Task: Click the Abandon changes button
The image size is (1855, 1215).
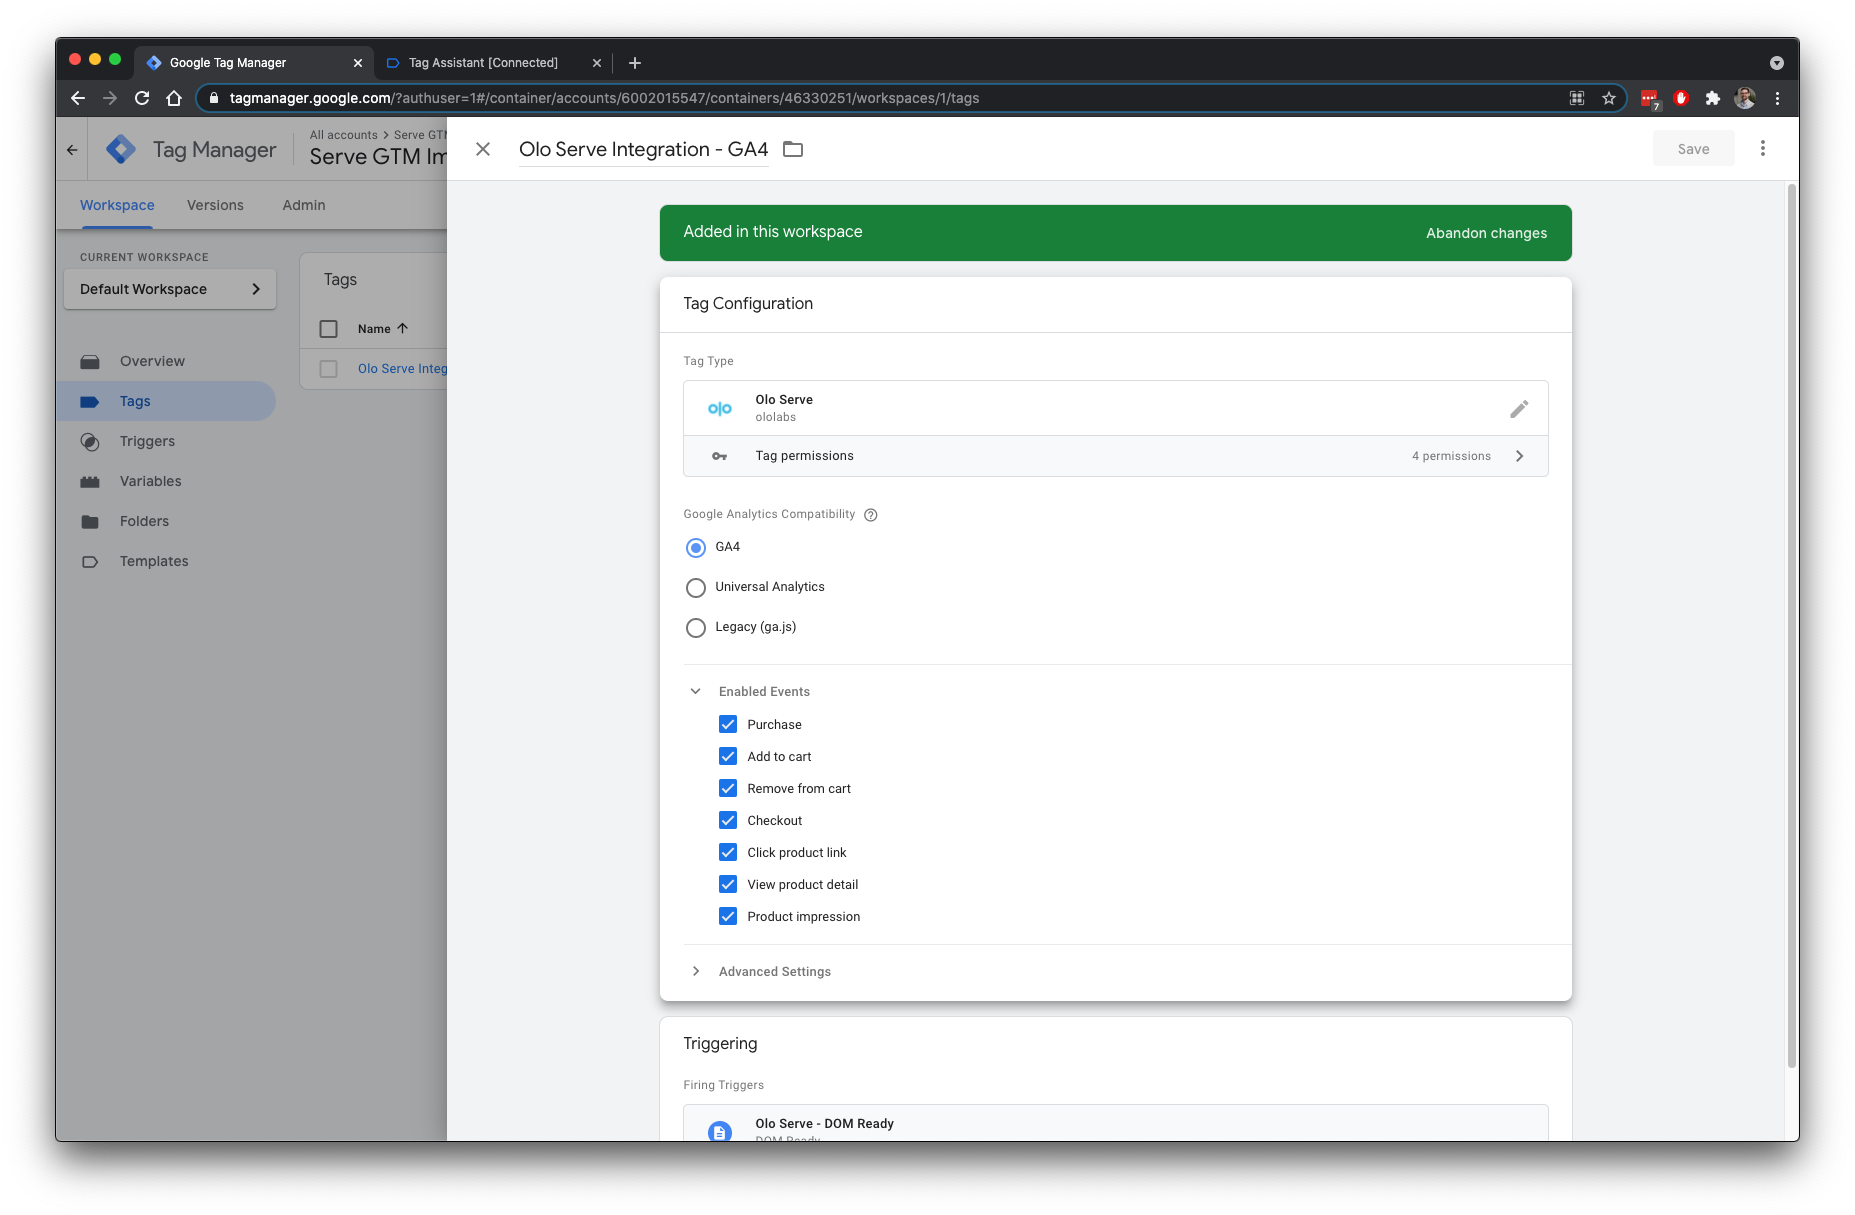Action: (1486, 232)
